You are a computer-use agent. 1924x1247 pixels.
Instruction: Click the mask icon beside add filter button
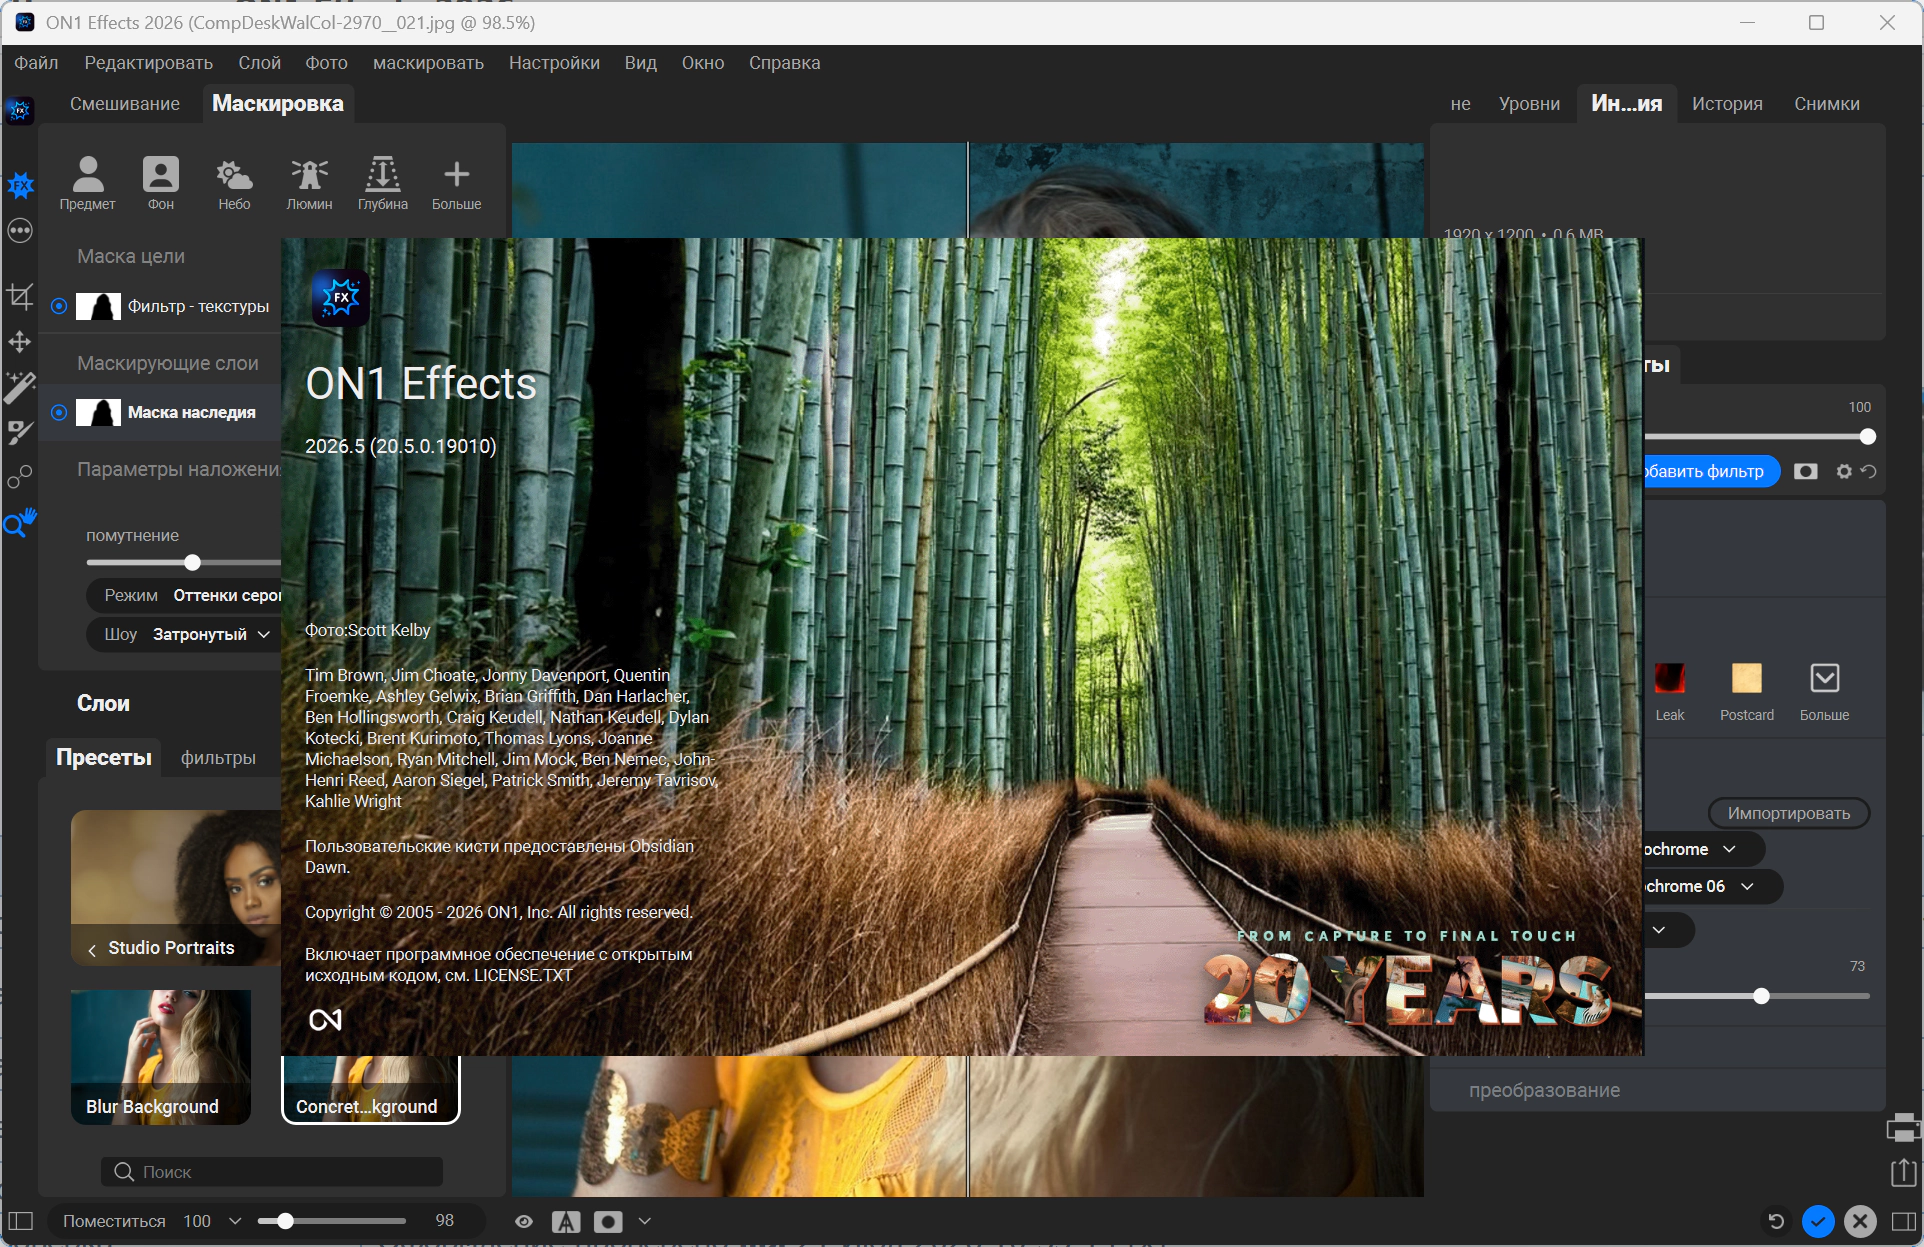[x=1806, y=471]
